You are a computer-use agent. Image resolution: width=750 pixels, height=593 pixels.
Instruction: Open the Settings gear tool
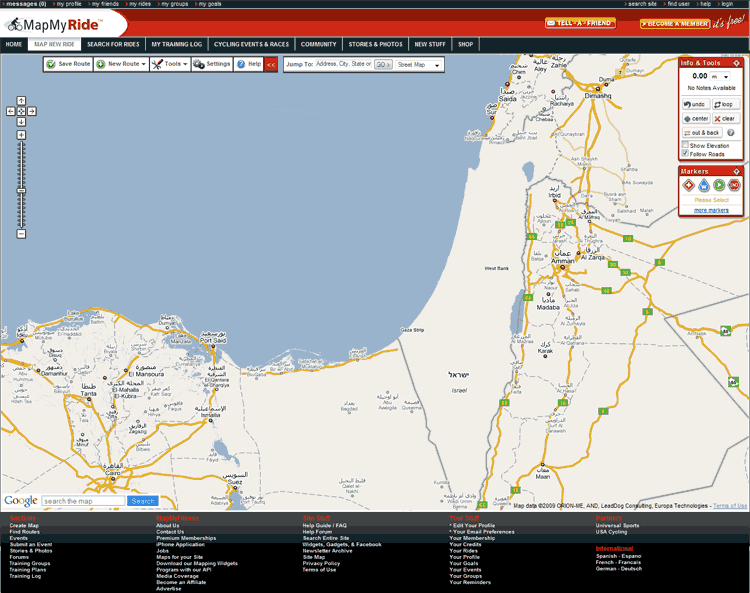coord(212,64)
